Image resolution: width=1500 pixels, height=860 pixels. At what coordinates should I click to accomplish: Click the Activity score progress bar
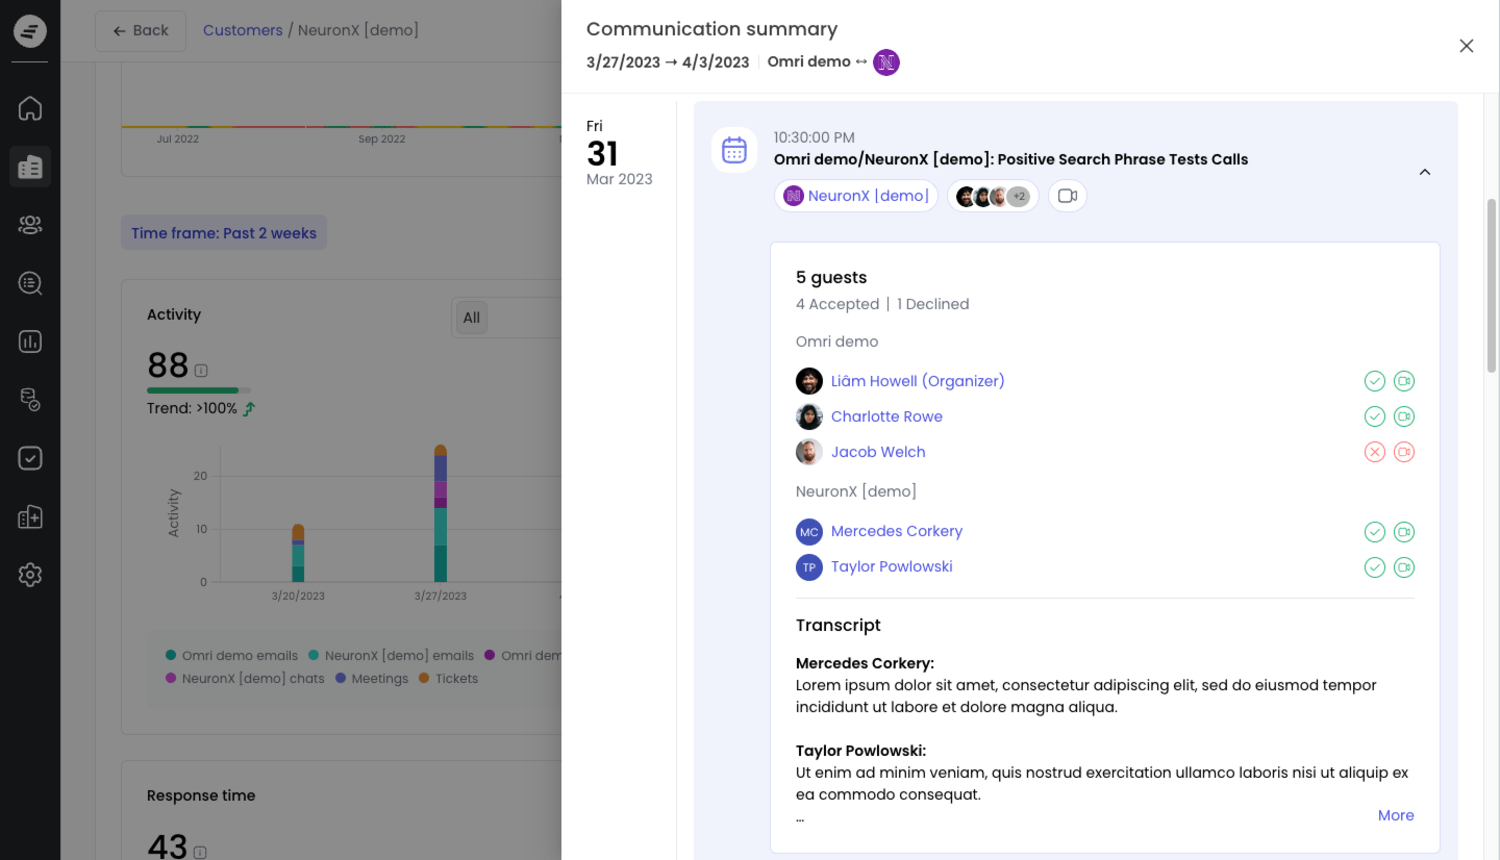[x=198, y=390]
